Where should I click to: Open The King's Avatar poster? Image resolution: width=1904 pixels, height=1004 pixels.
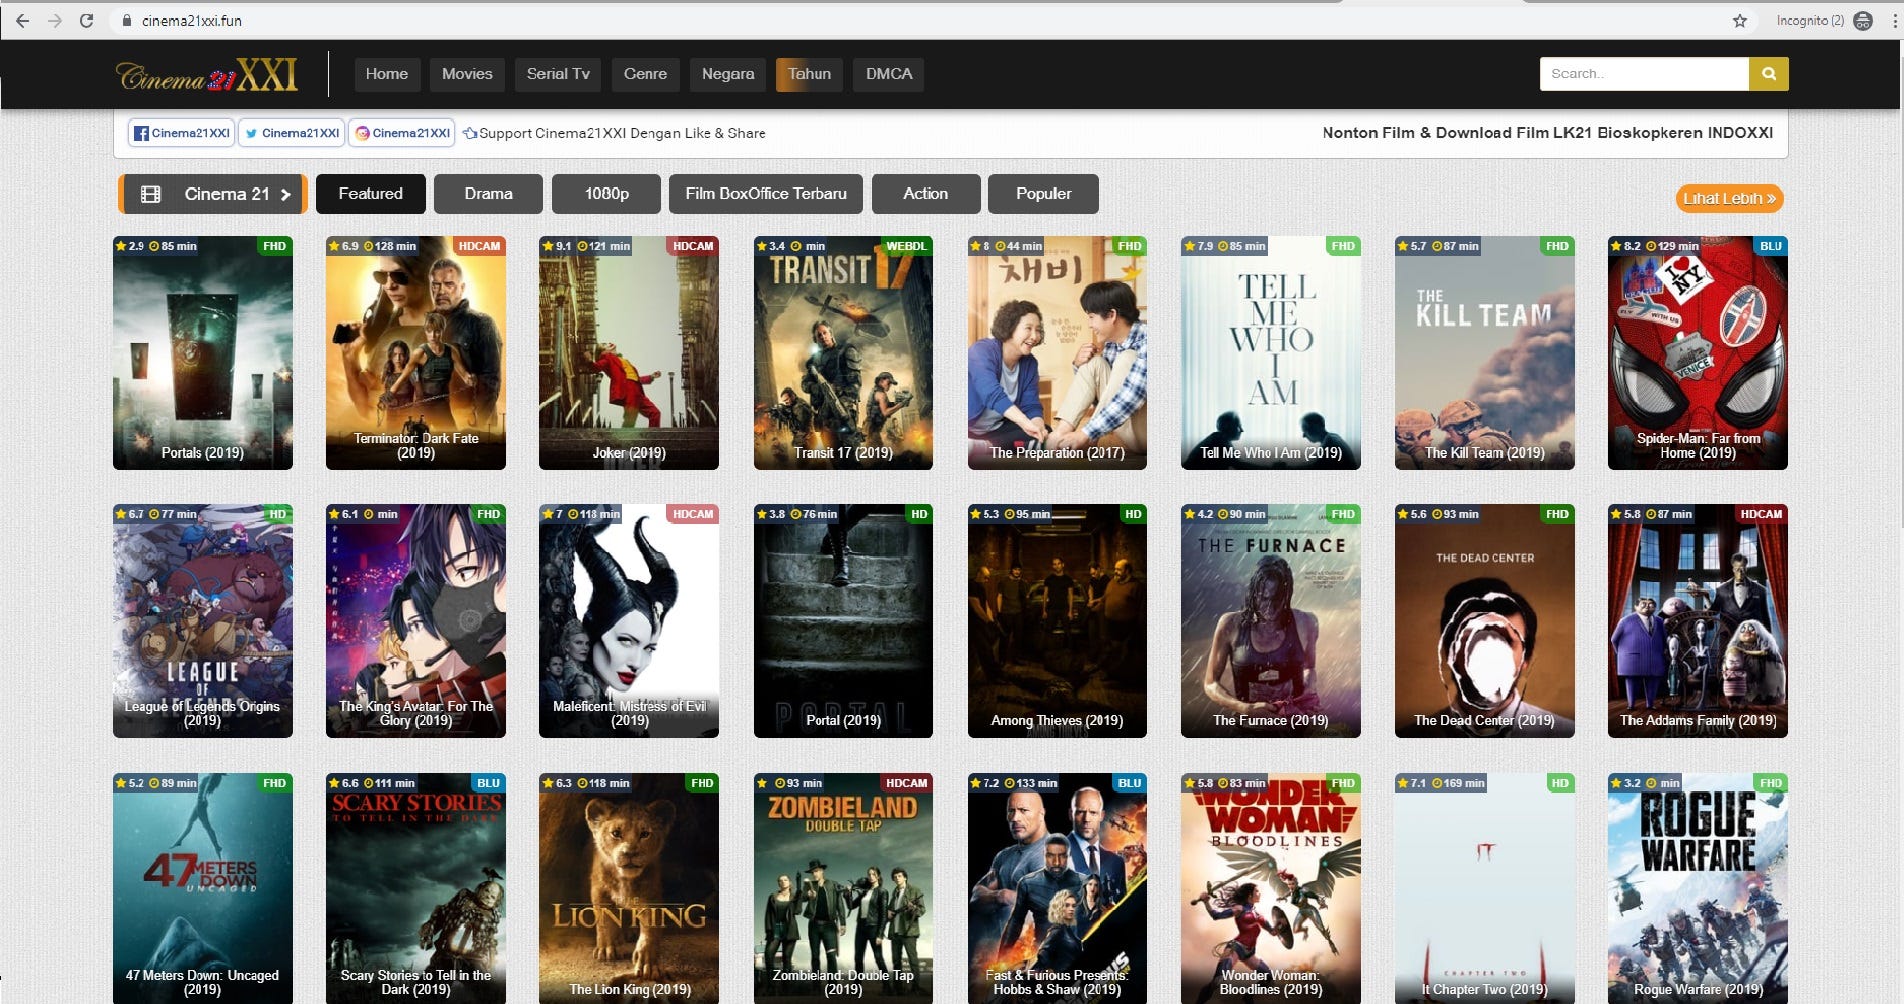tap(416, 621)
